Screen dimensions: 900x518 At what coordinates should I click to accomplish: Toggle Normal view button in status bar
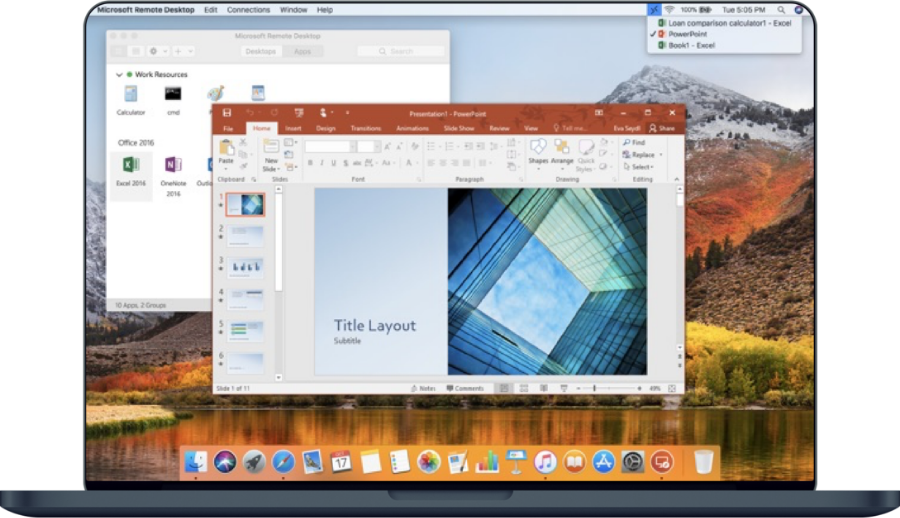(504, 389)
